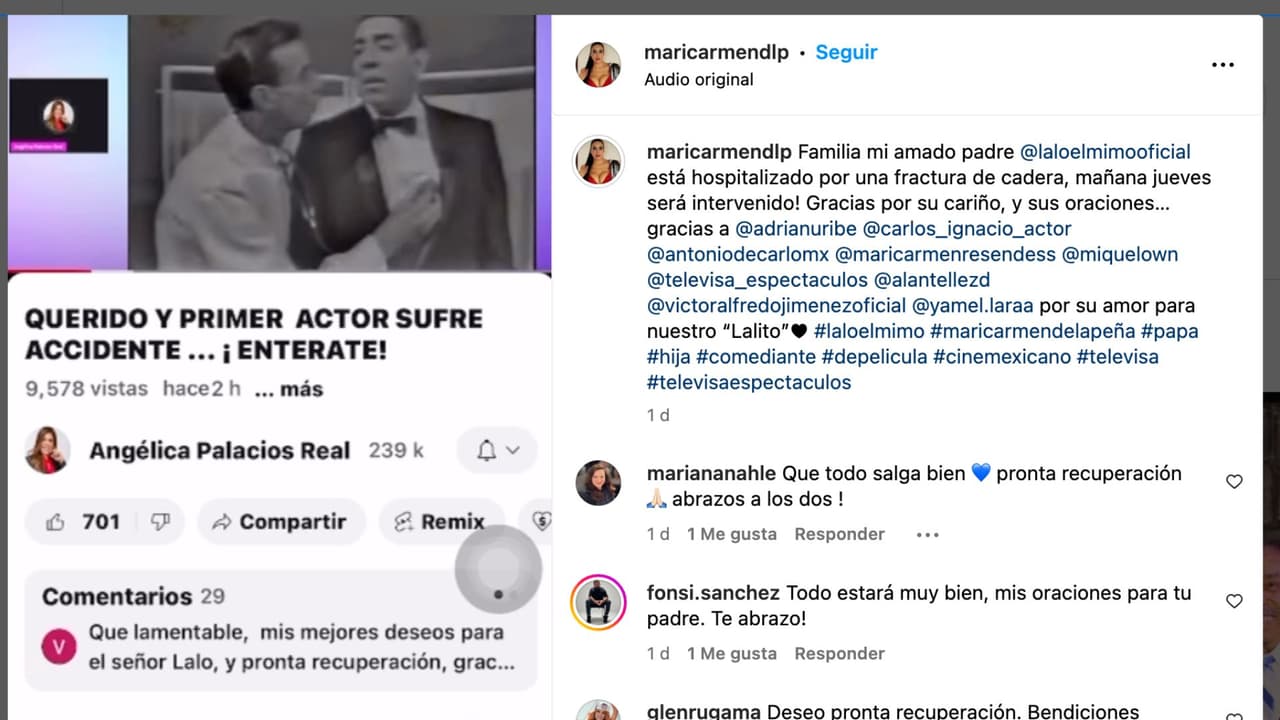
Task: Expand the notification bell dropdown
Action: coord(497,450)
